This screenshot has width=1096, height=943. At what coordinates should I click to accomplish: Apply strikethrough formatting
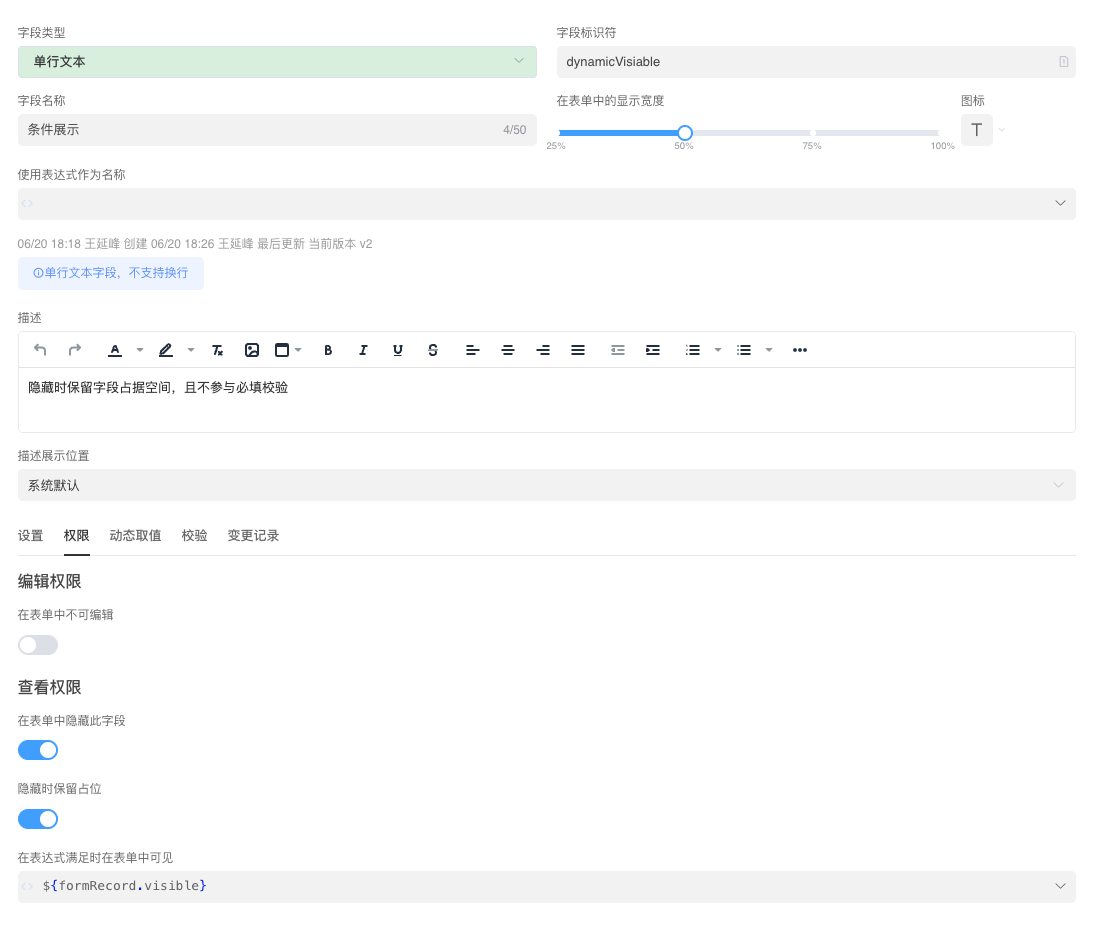pos(433,350)
